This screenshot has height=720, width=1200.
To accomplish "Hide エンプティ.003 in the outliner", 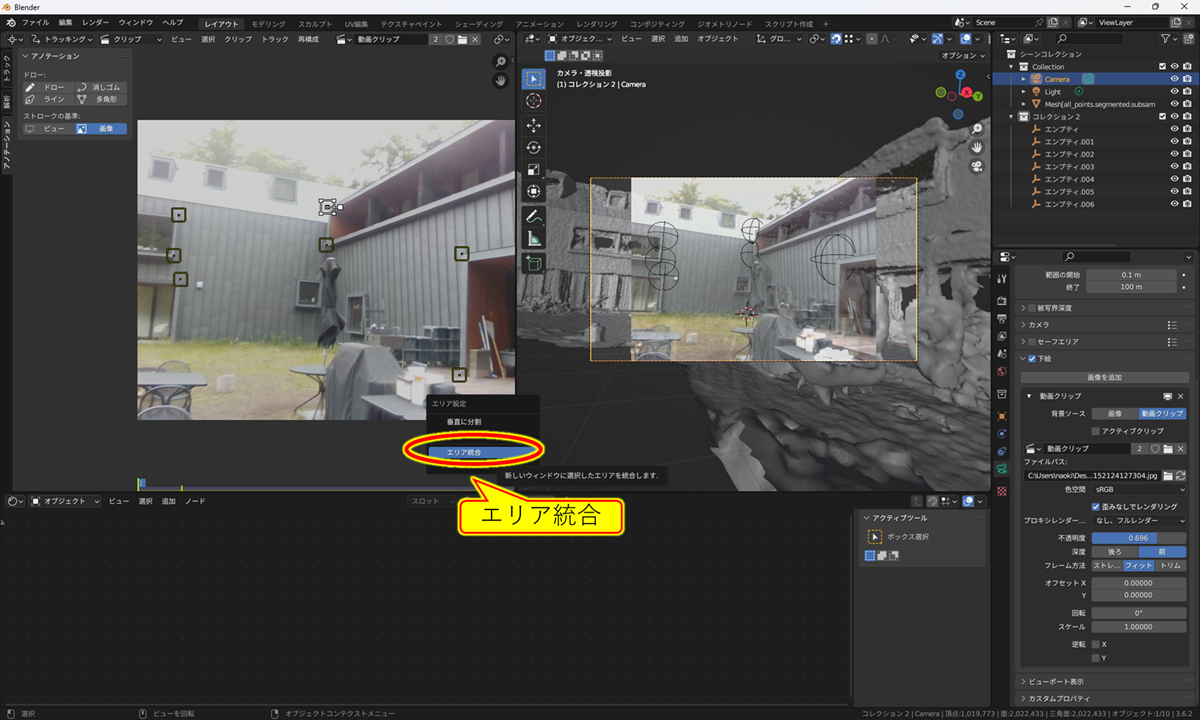I will (x=1174, y=167).
